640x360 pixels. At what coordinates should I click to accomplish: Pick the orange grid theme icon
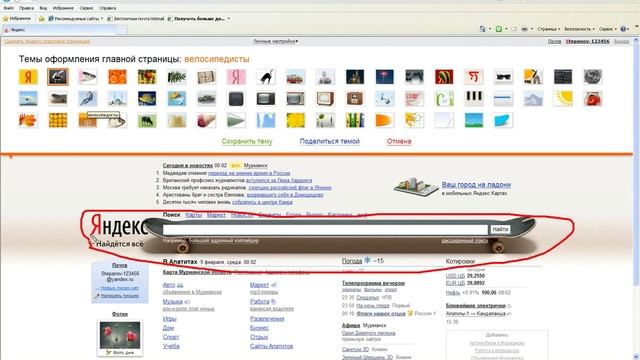58,120
